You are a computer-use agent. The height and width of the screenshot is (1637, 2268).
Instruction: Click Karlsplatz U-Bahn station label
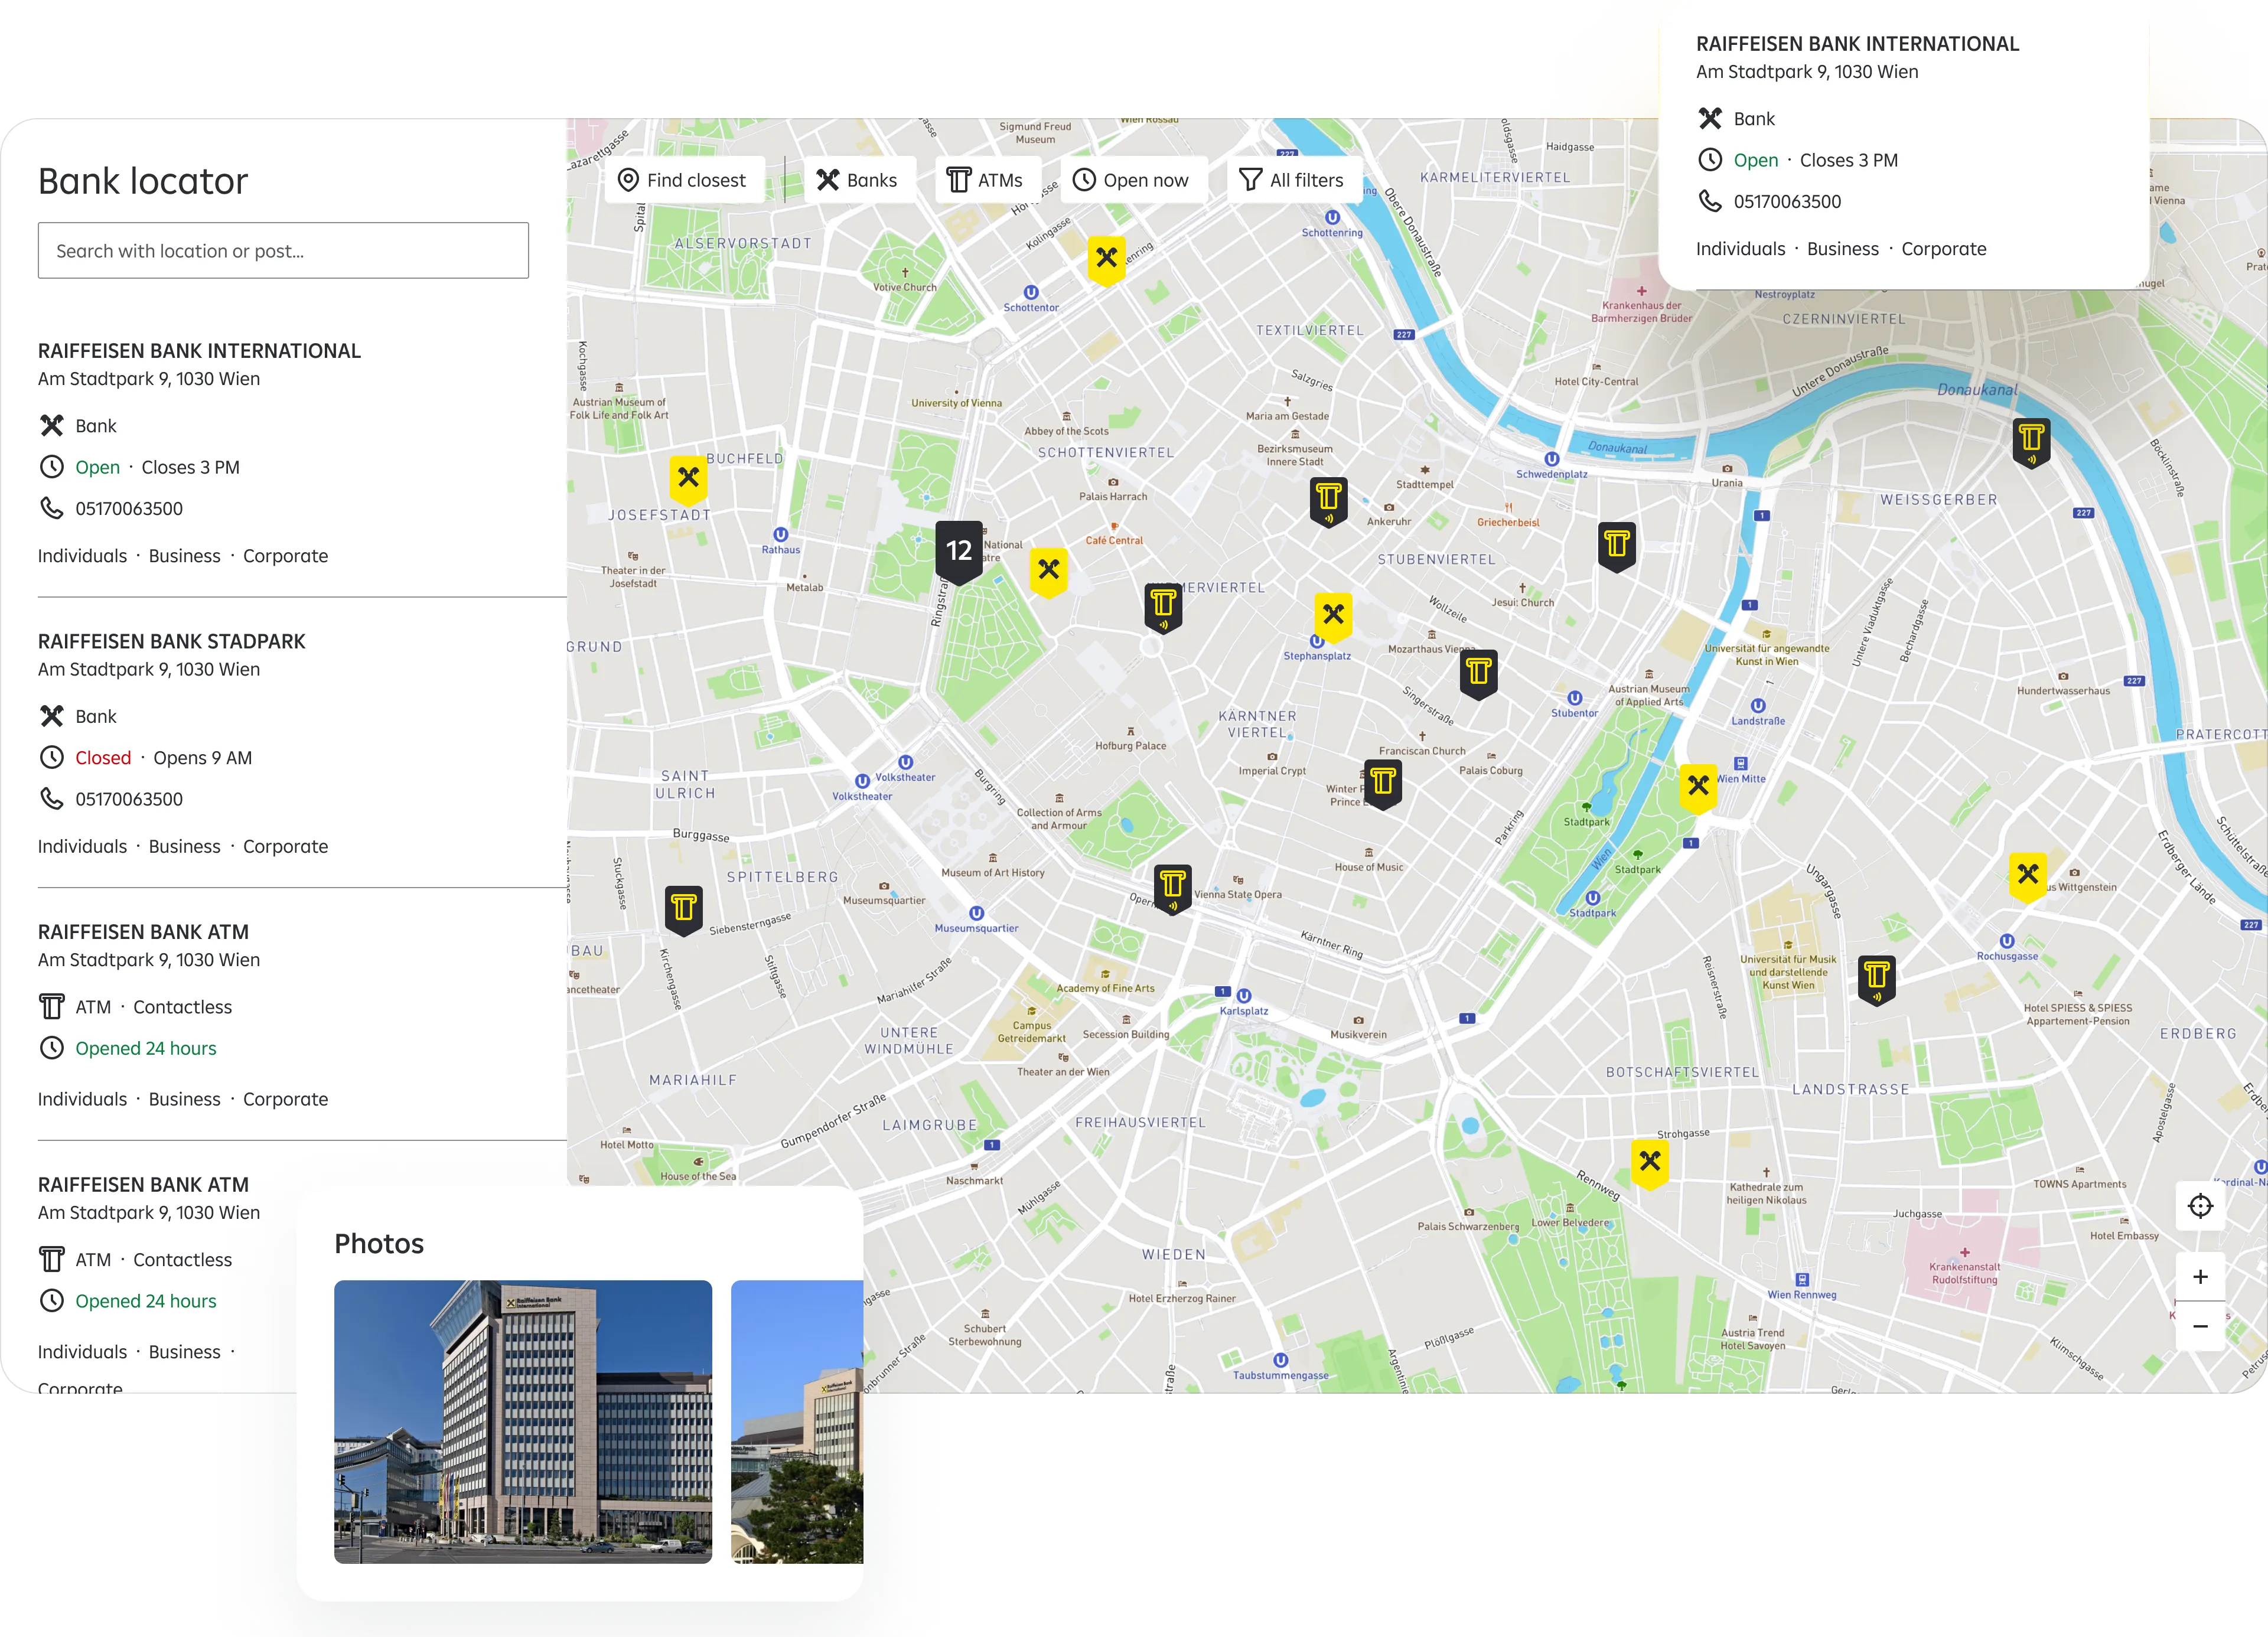[1244, 1011]
